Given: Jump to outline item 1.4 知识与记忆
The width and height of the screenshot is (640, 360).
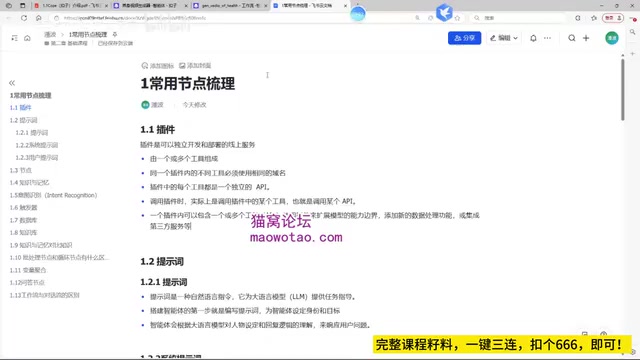Looking at the screenshot, I should click(x=29, y=182).
